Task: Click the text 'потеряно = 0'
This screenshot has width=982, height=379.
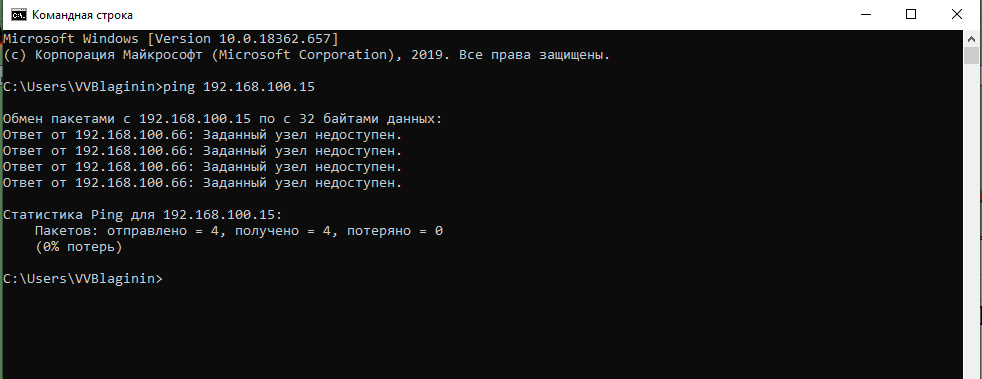Action: tap(395, 231)
